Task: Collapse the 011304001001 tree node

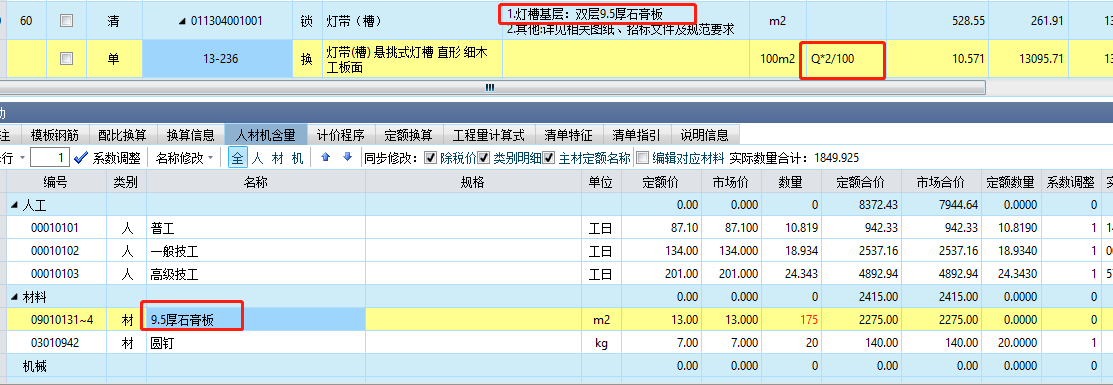Action: [182, 21]
